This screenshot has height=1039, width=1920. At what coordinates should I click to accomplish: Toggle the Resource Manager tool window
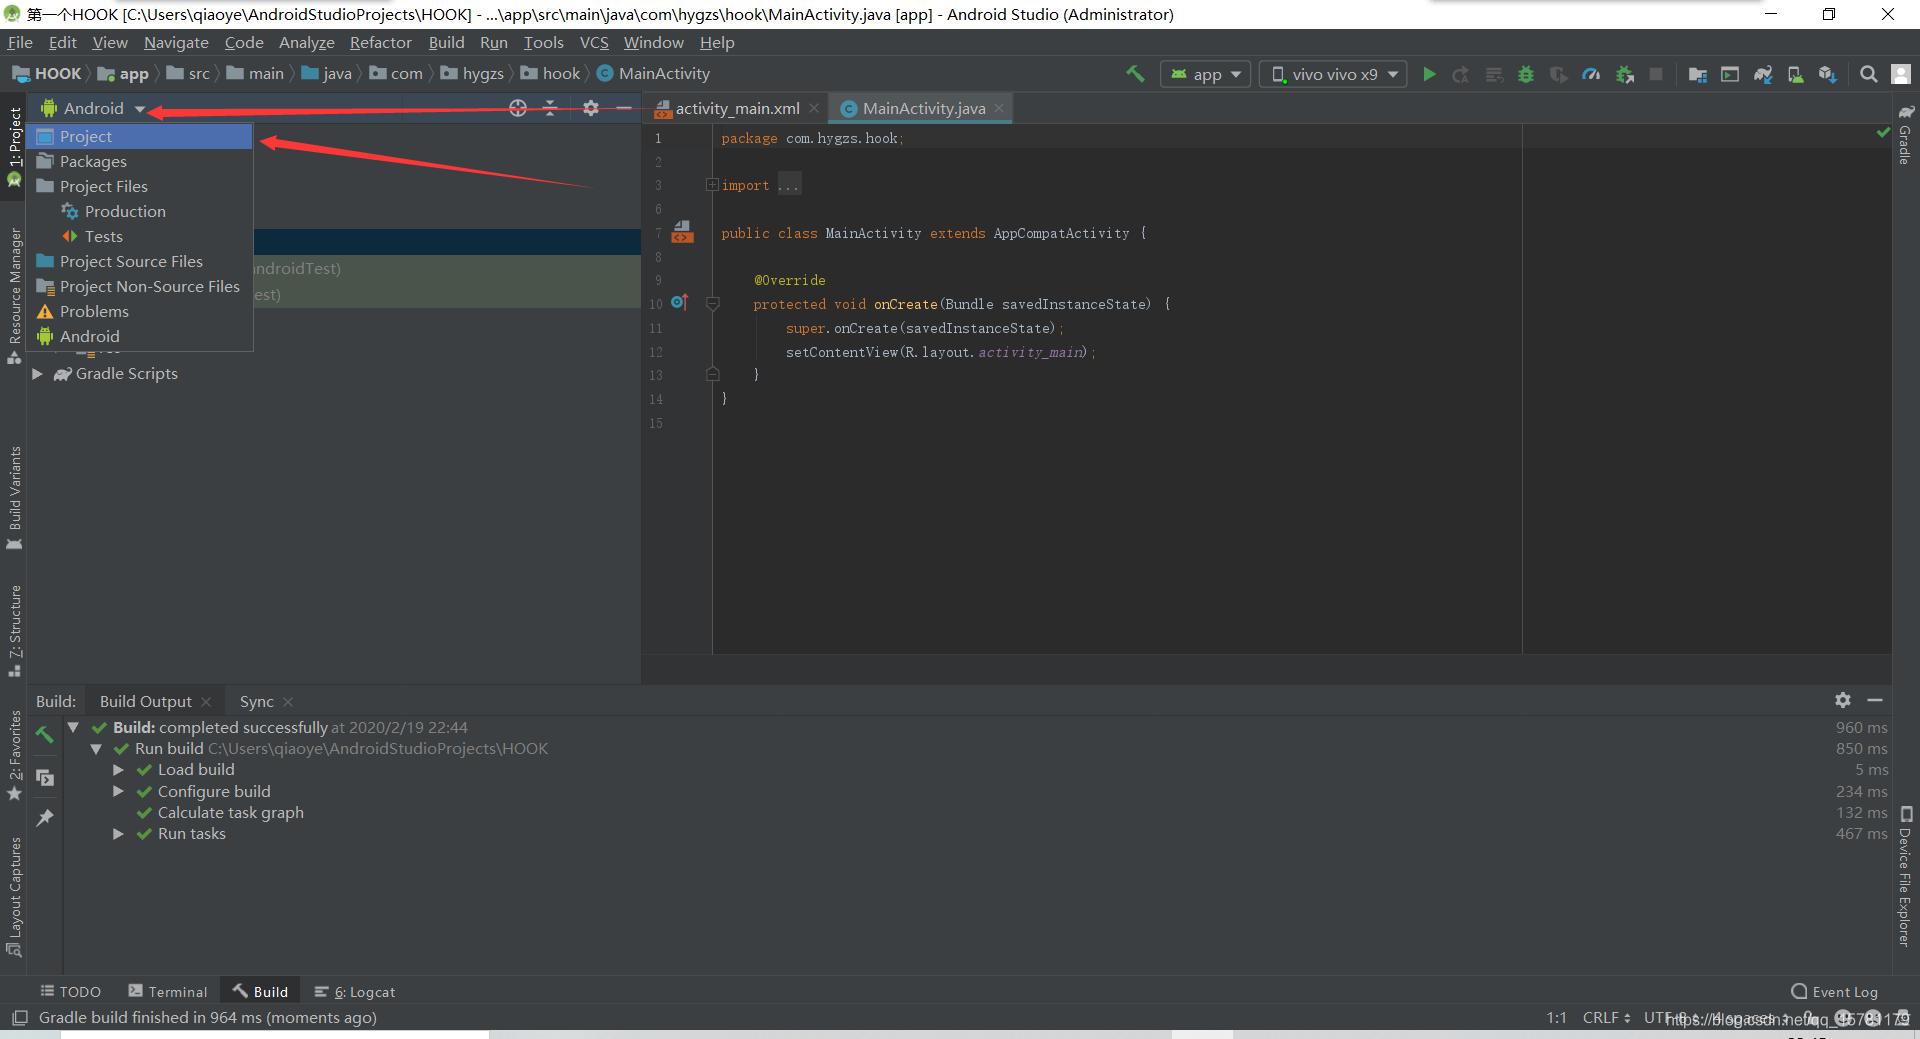[x=15, y=296]
